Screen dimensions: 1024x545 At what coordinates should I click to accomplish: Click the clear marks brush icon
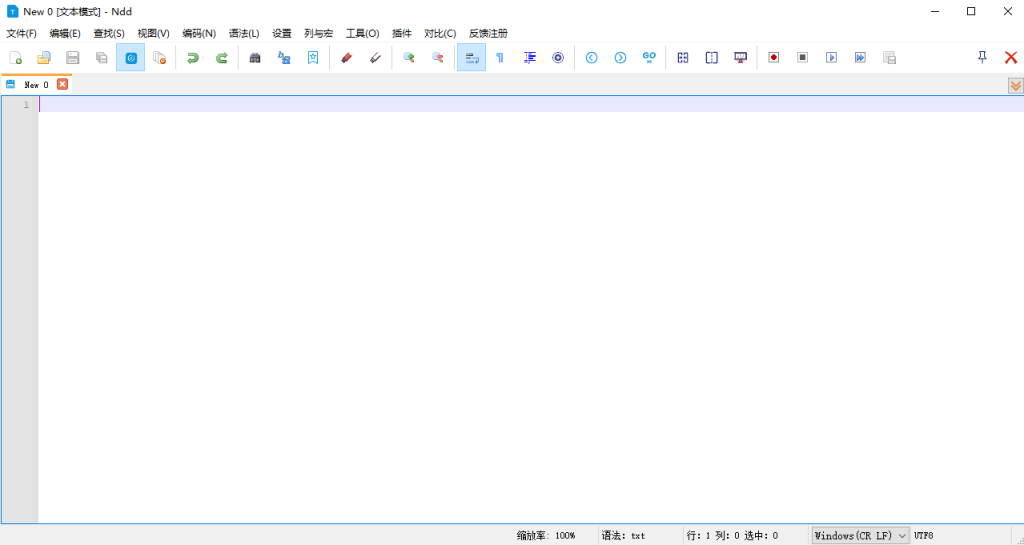click(376, 57)
